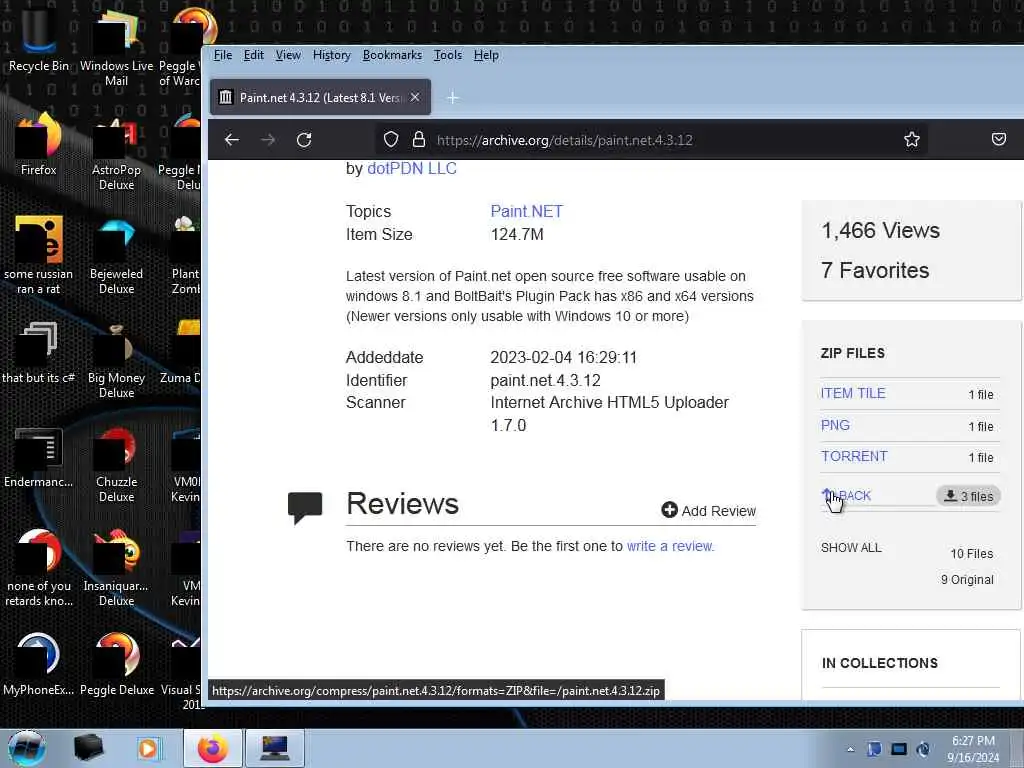Click Add Review

[x=709, y=511]
